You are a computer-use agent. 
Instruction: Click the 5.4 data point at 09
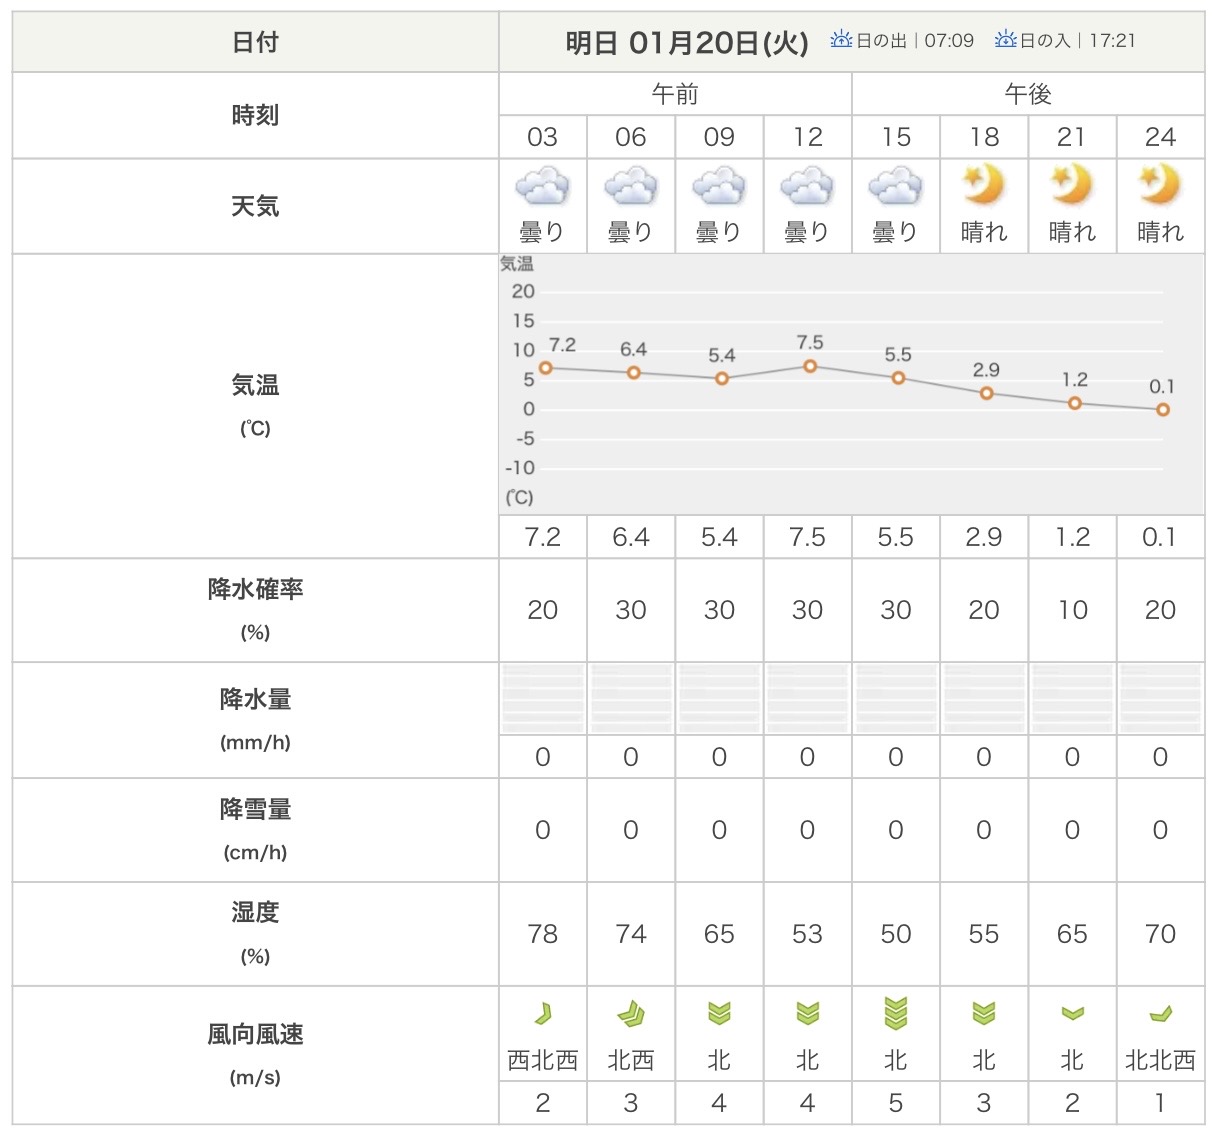tap(722, 379)
